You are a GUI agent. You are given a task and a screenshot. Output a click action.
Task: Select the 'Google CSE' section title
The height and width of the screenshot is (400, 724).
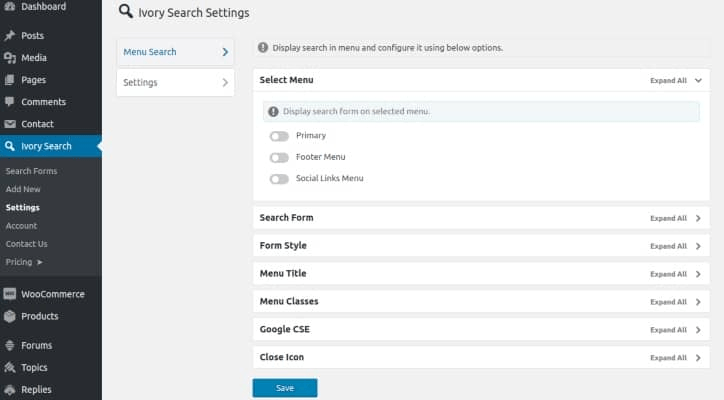(284, 329)
